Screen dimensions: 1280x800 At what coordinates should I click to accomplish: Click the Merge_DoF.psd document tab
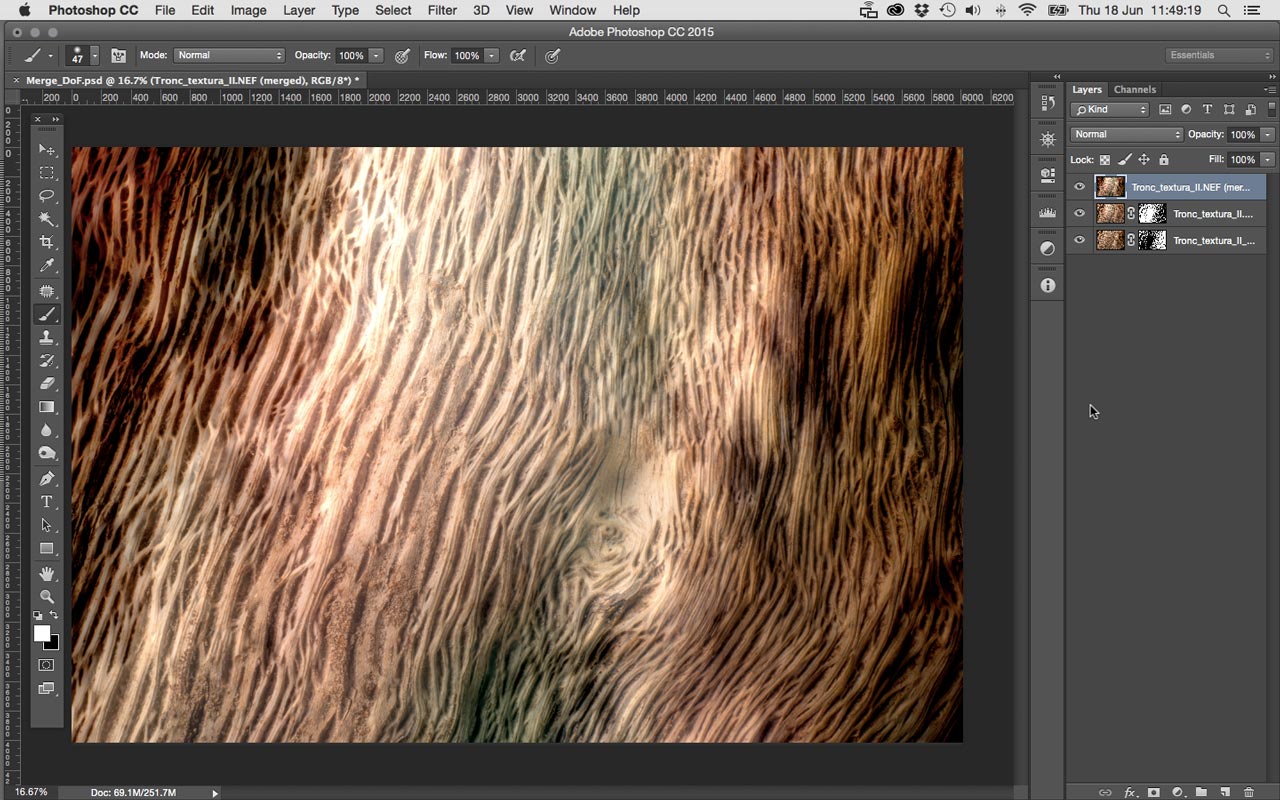point(190,80)
